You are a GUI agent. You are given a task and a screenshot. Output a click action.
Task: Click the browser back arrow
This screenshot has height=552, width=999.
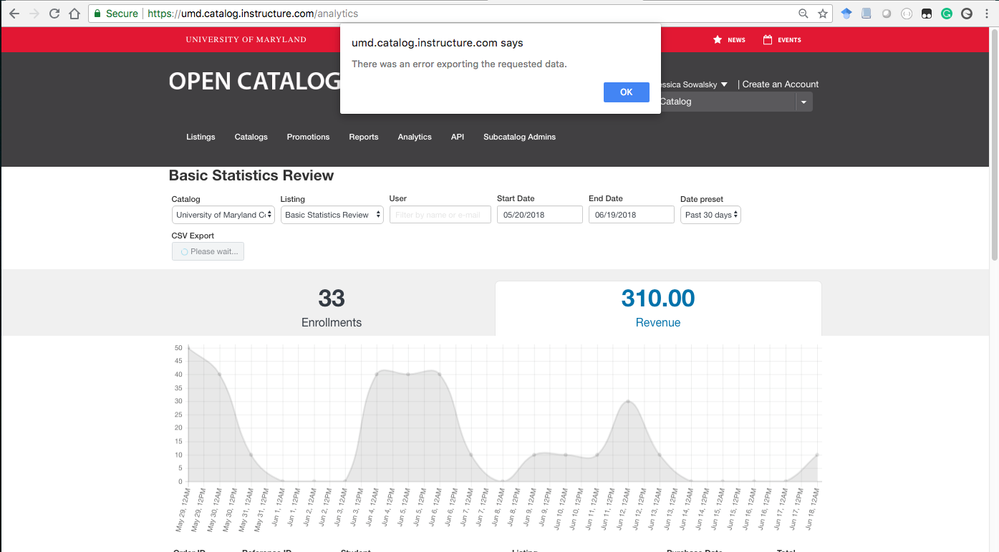coord(13,14)
